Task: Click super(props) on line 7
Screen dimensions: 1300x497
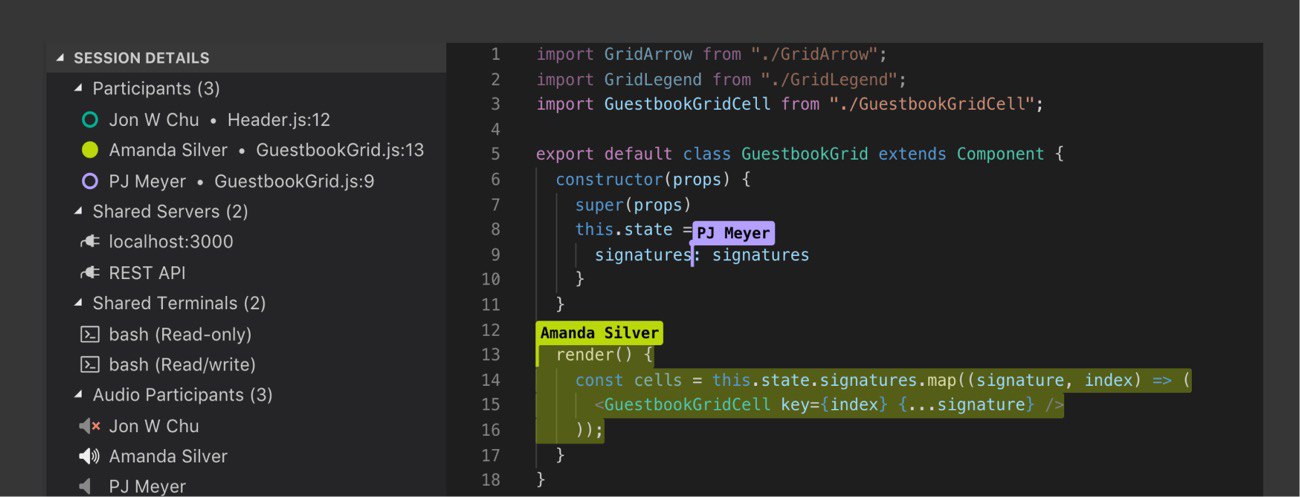Action: (x=633, y=205)
